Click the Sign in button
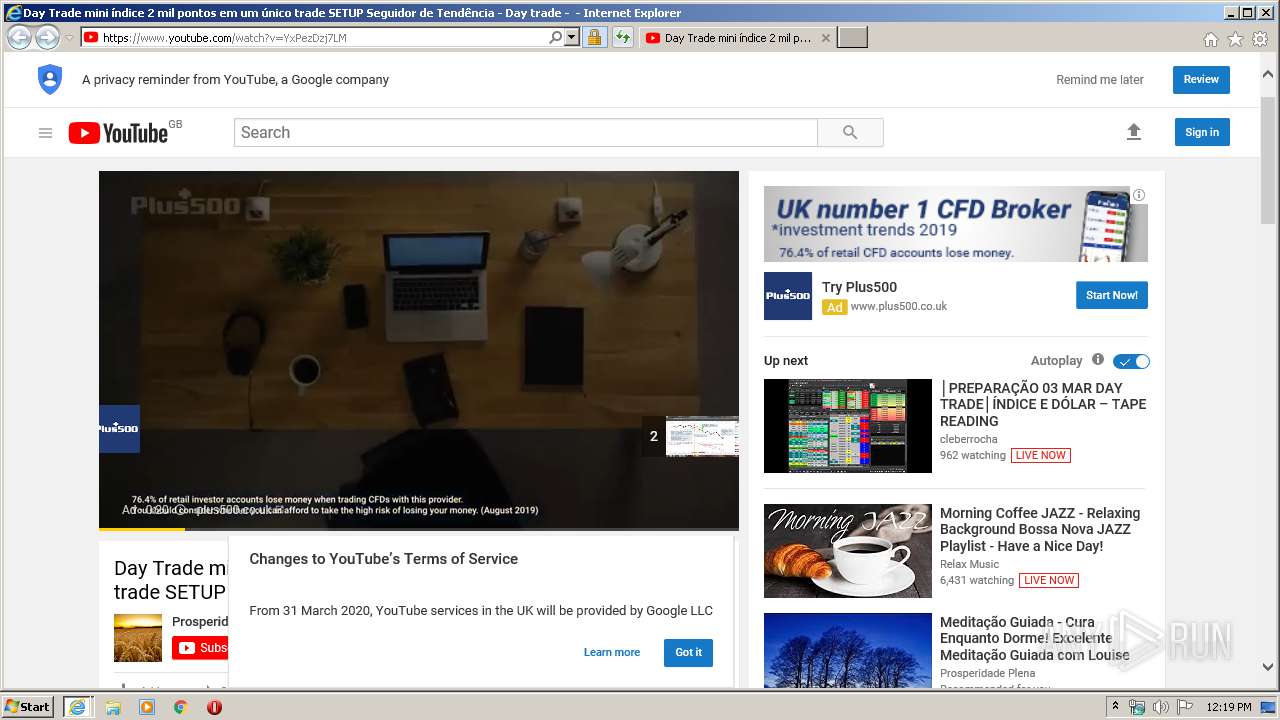 1202,132
